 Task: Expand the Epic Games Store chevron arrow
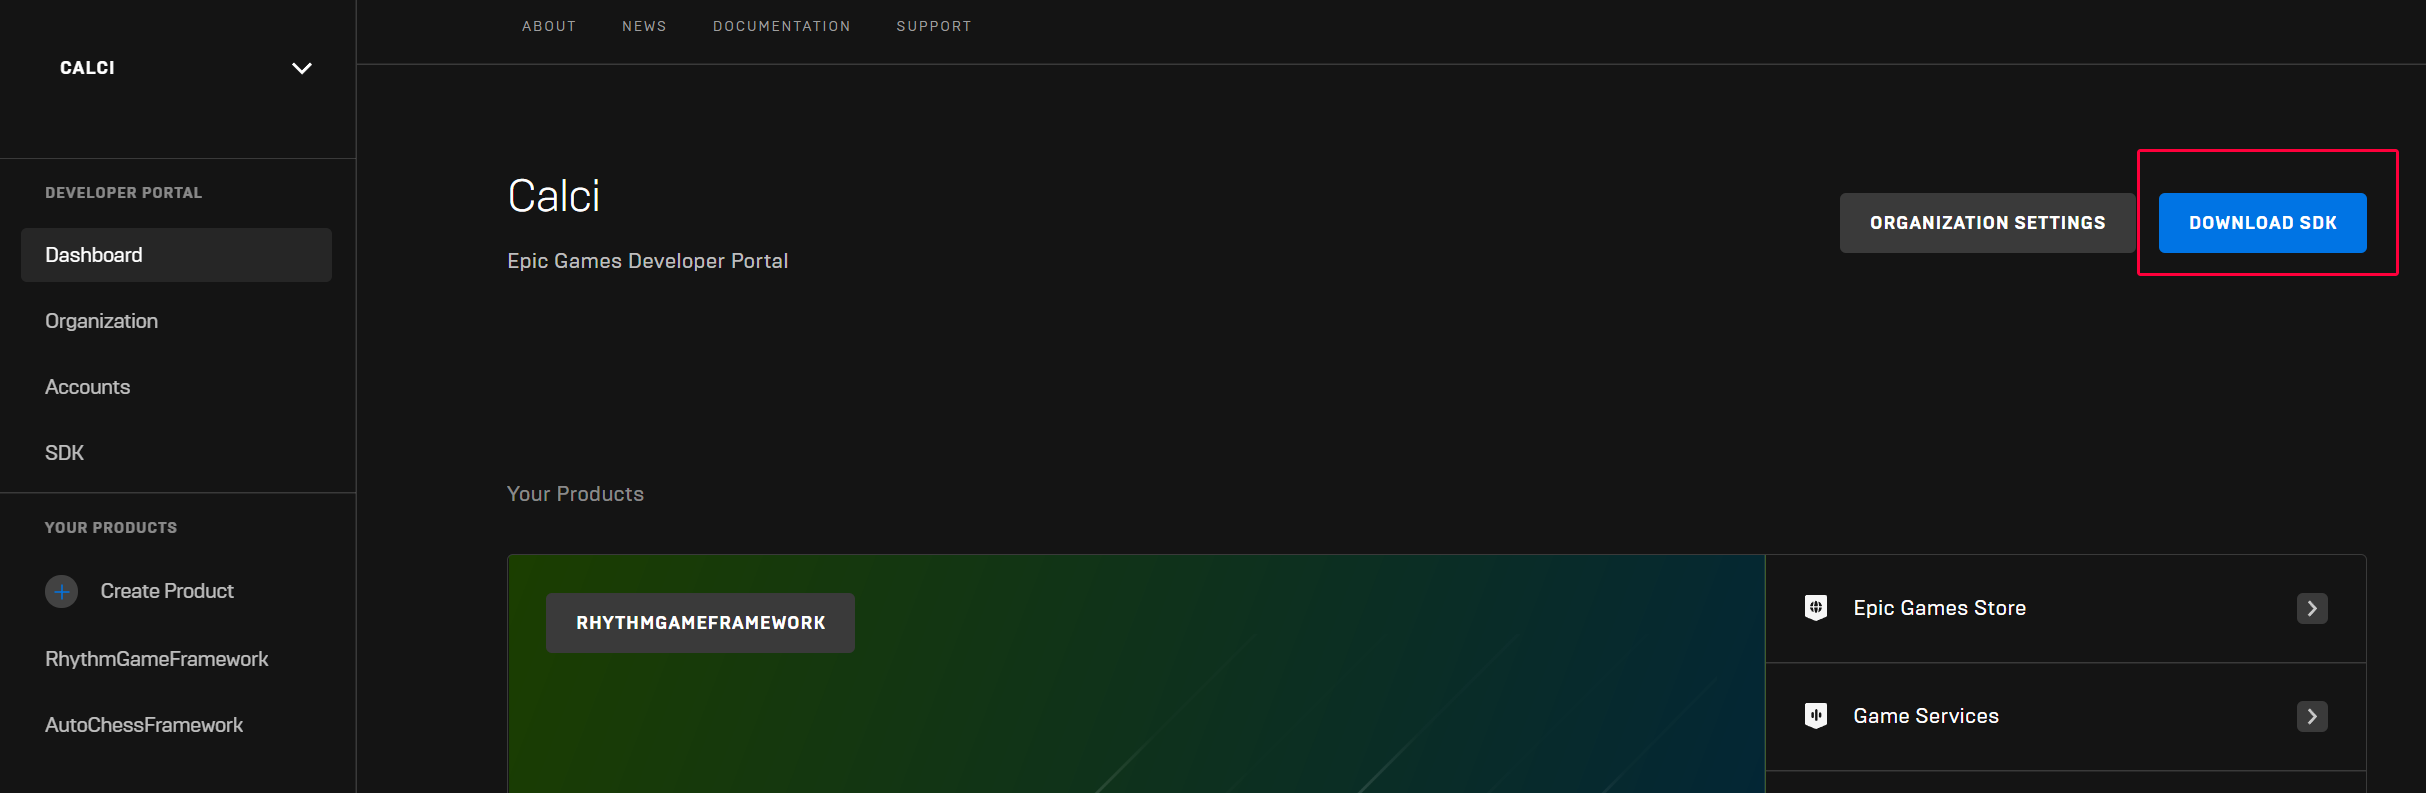pos(2312,608)
